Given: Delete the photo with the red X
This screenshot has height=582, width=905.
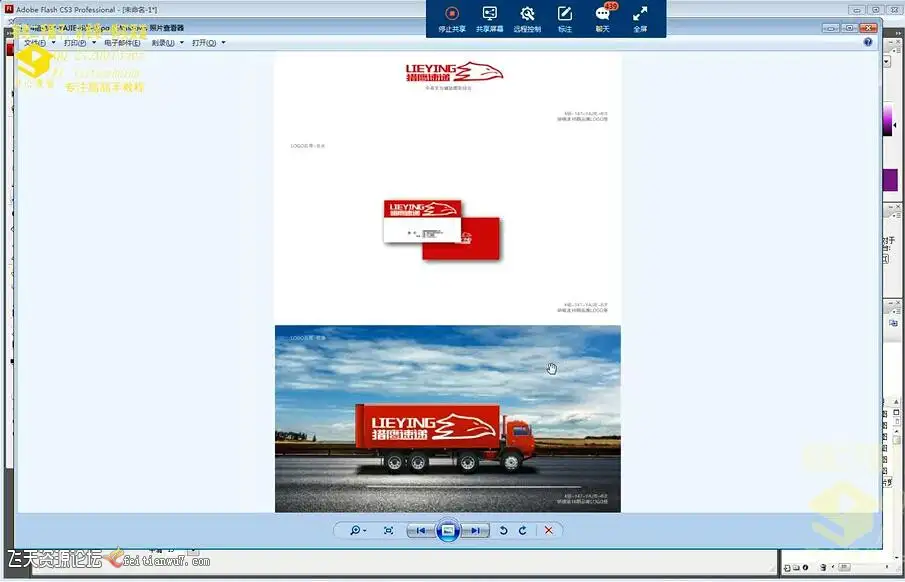Looking at the screenshot, I should 548,530.
